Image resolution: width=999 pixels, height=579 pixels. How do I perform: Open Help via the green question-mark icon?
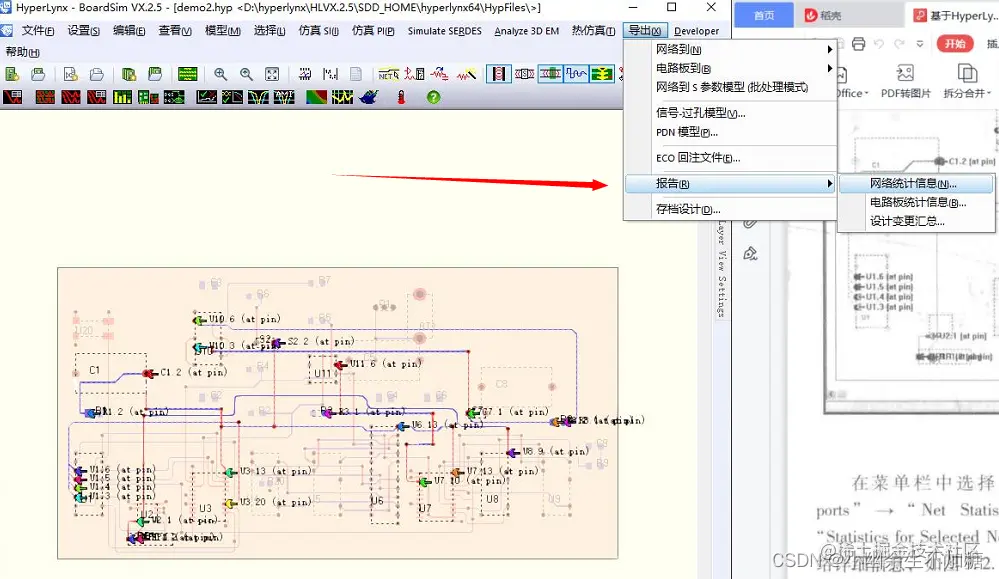[434, 97]
